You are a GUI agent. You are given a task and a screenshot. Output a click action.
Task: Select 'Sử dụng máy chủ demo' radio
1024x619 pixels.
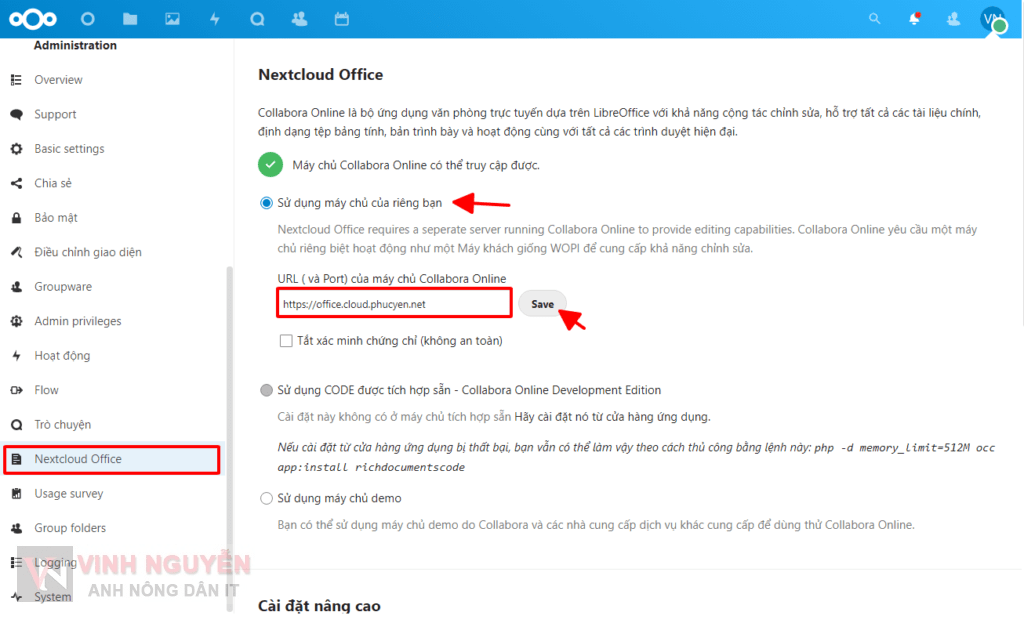(266, 498)
